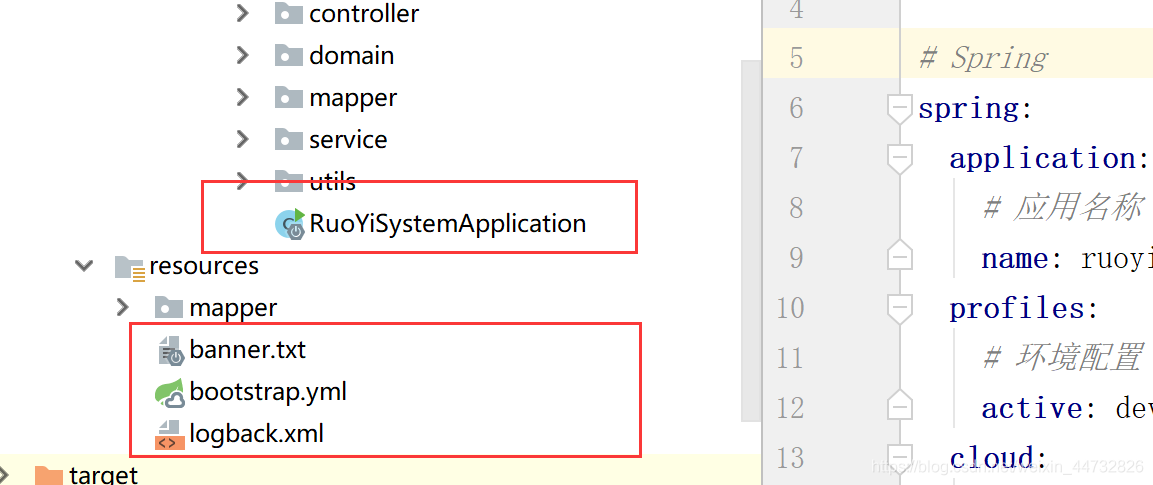
Task: Open banner.txt file
Action: point(247,350)
